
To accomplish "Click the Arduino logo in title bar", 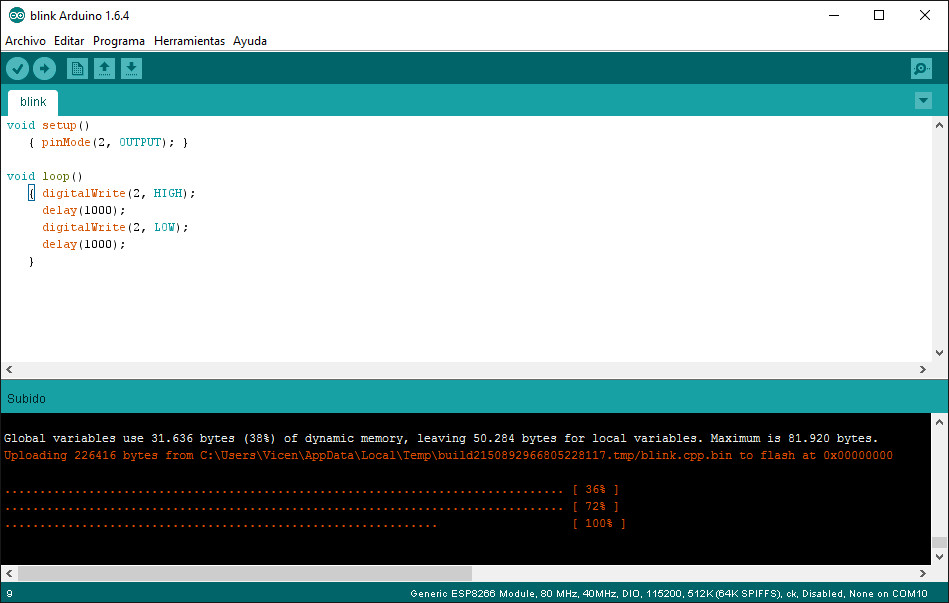I will (x=17, y=15).
